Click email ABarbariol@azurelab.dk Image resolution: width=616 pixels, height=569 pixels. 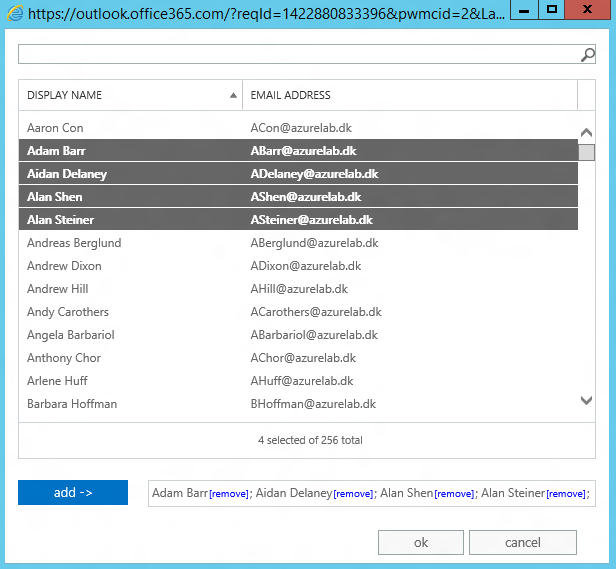pos(314,335)
